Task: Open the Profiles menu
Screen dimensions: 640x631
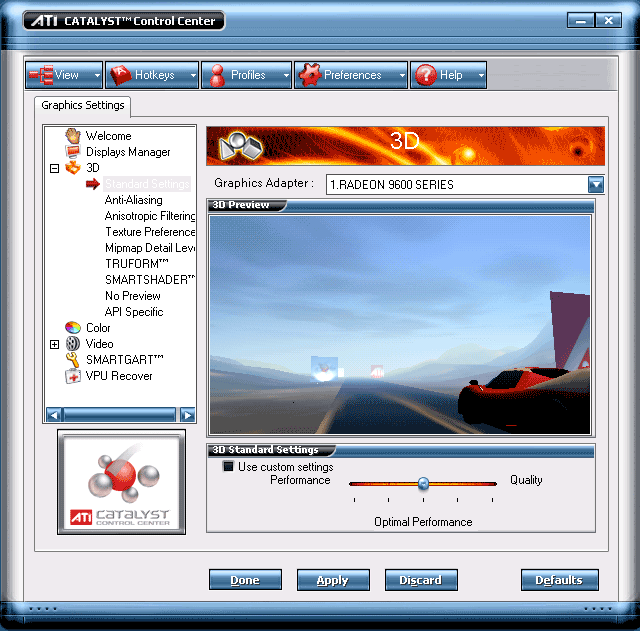Action: tap(247, 75)
